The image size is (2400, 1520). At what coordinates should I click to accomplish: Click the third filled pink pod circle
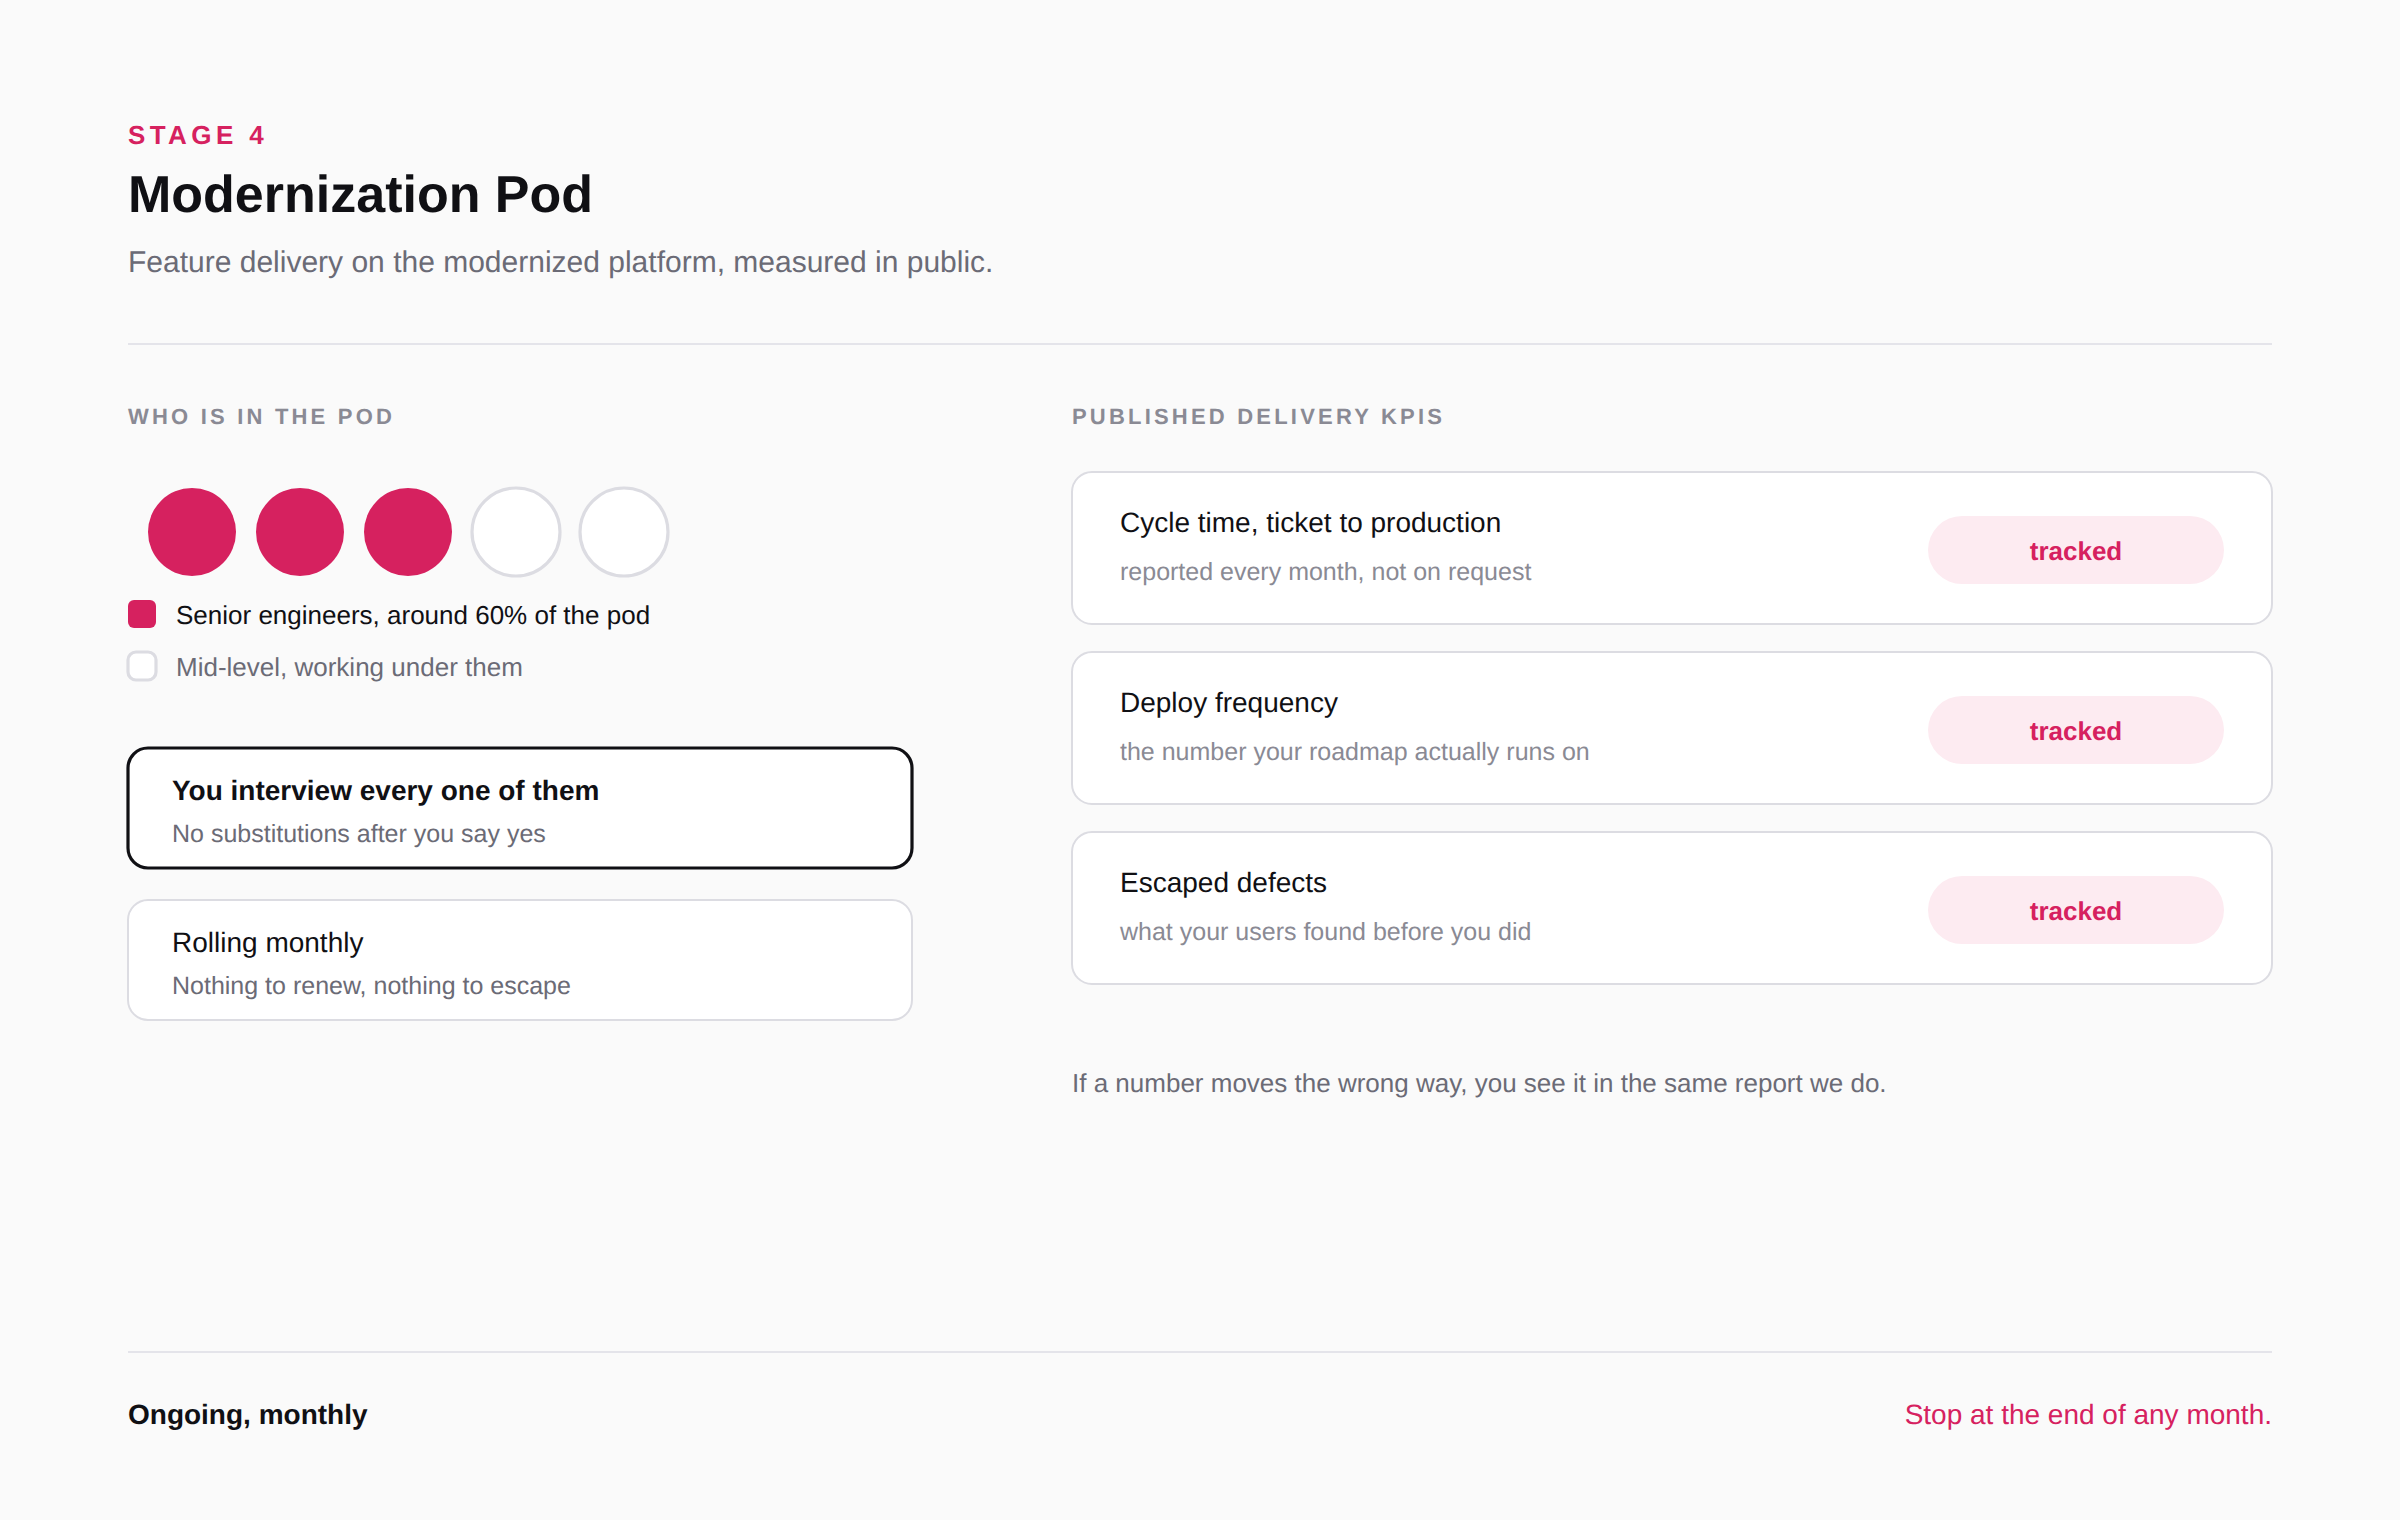coord(408,532)
